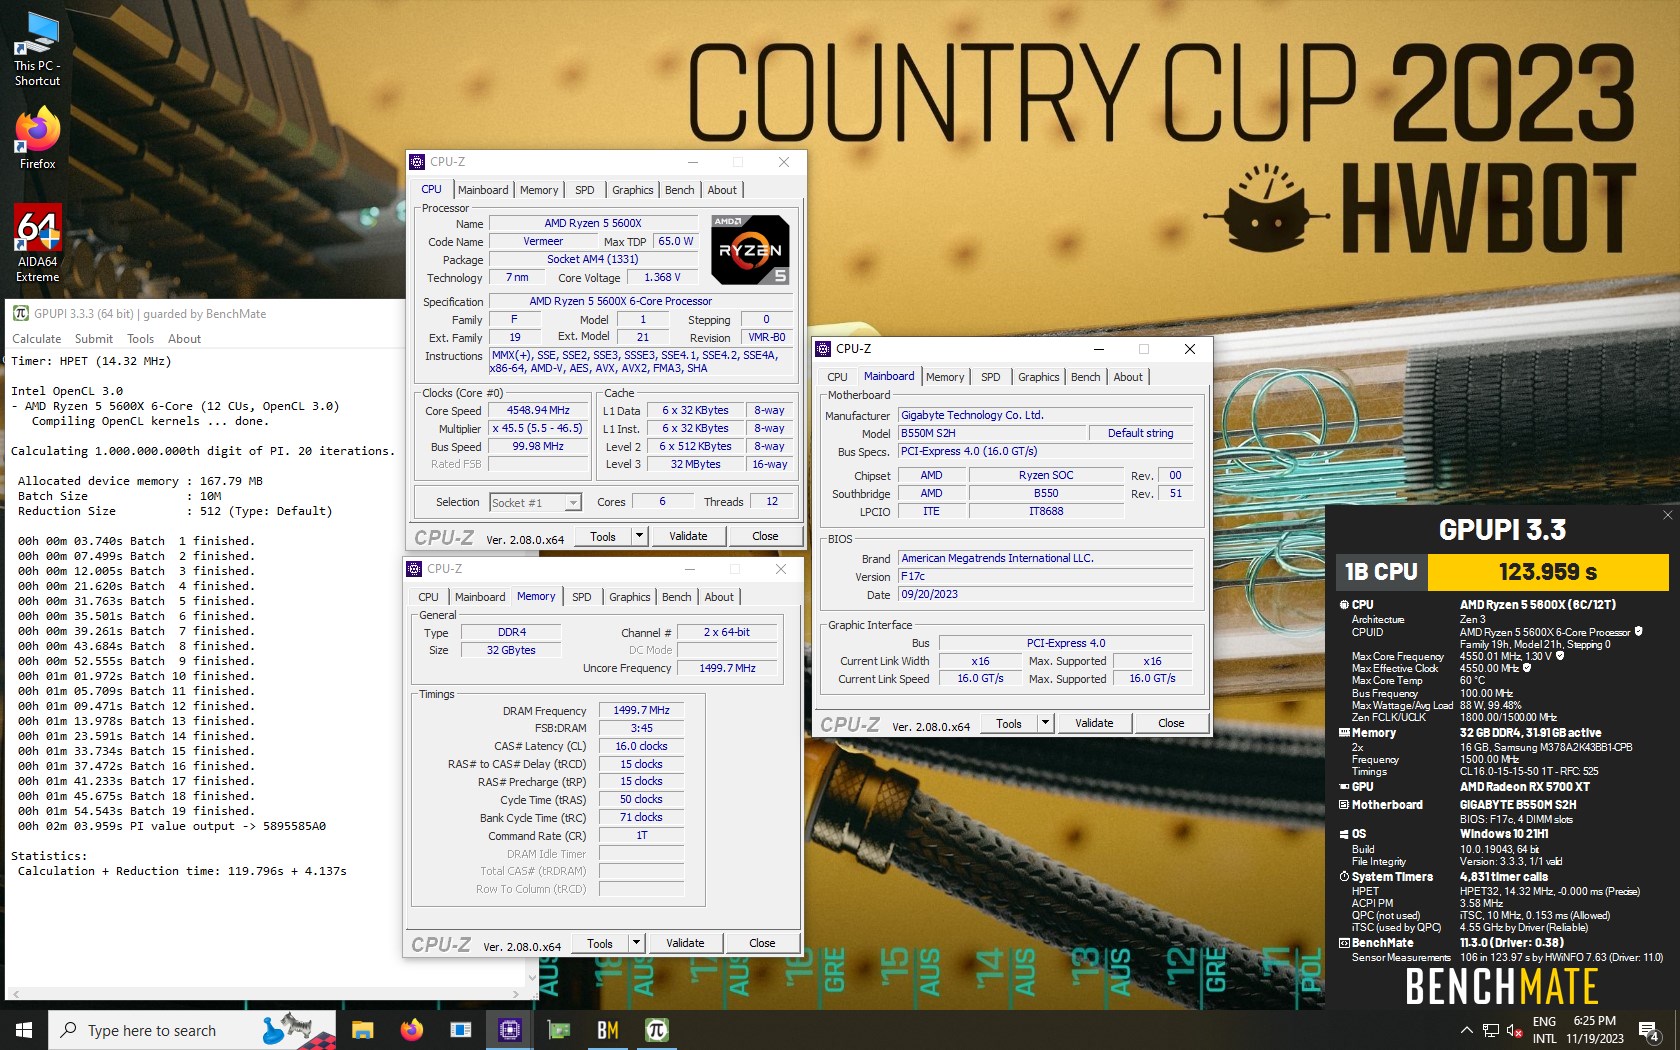1680x1050 pixels.
Task: Open File Explorer from the taskbar
Action: (x=362, y=1030)
